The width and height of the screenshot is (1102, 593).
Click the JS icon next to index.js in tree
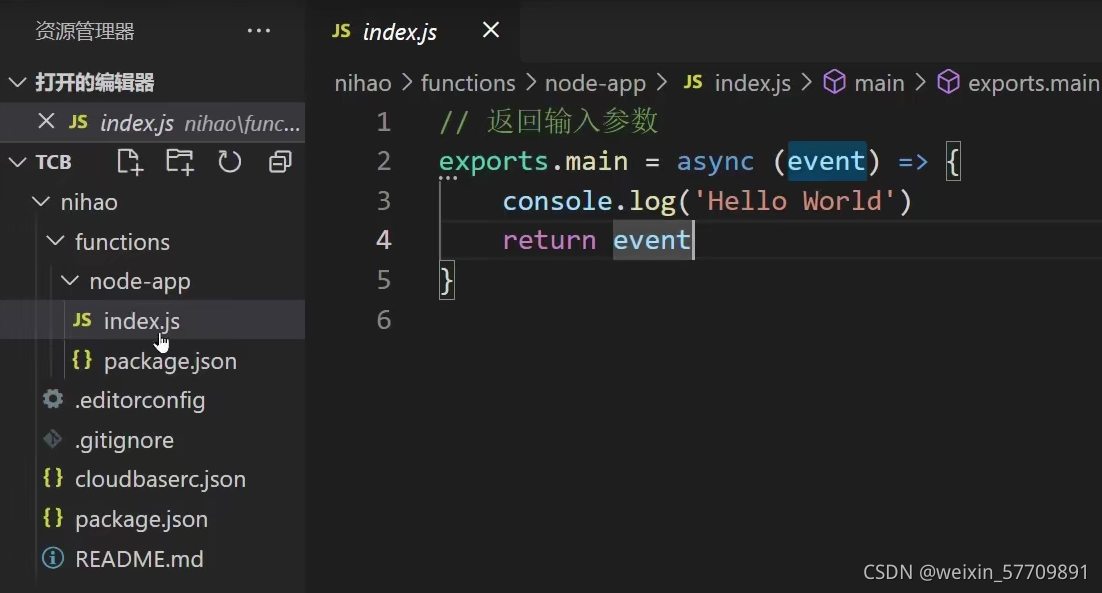point(82,320)
